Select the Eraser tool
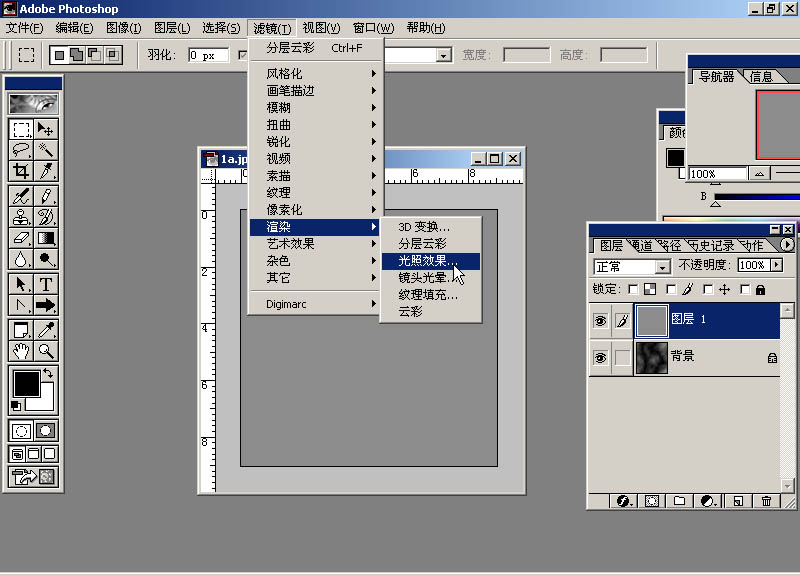This screenshot has width=800, height=576. tap(21, 238)
